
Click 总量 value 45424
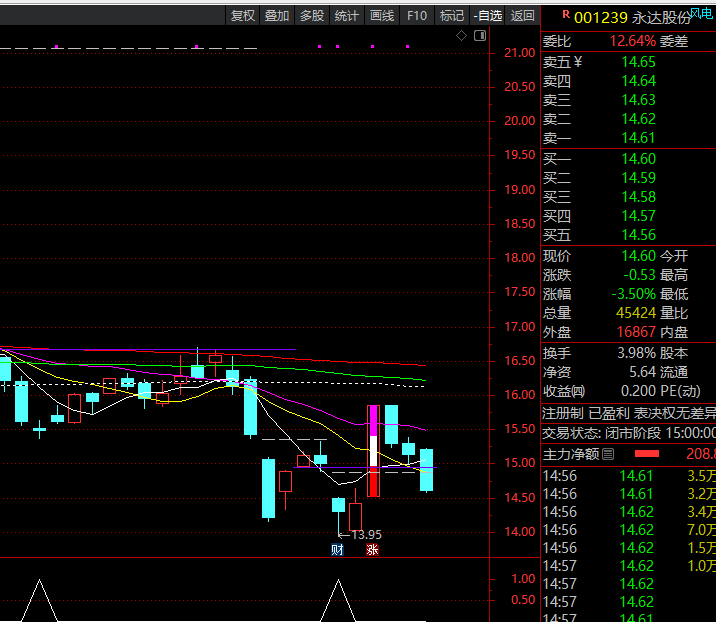(636, 313)
